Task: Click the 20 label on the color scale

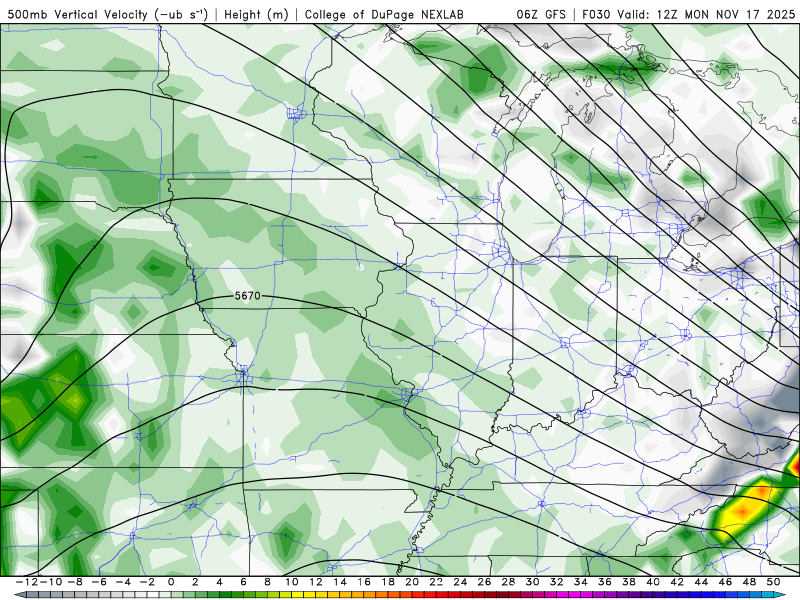Action: (x=412, y=582)
